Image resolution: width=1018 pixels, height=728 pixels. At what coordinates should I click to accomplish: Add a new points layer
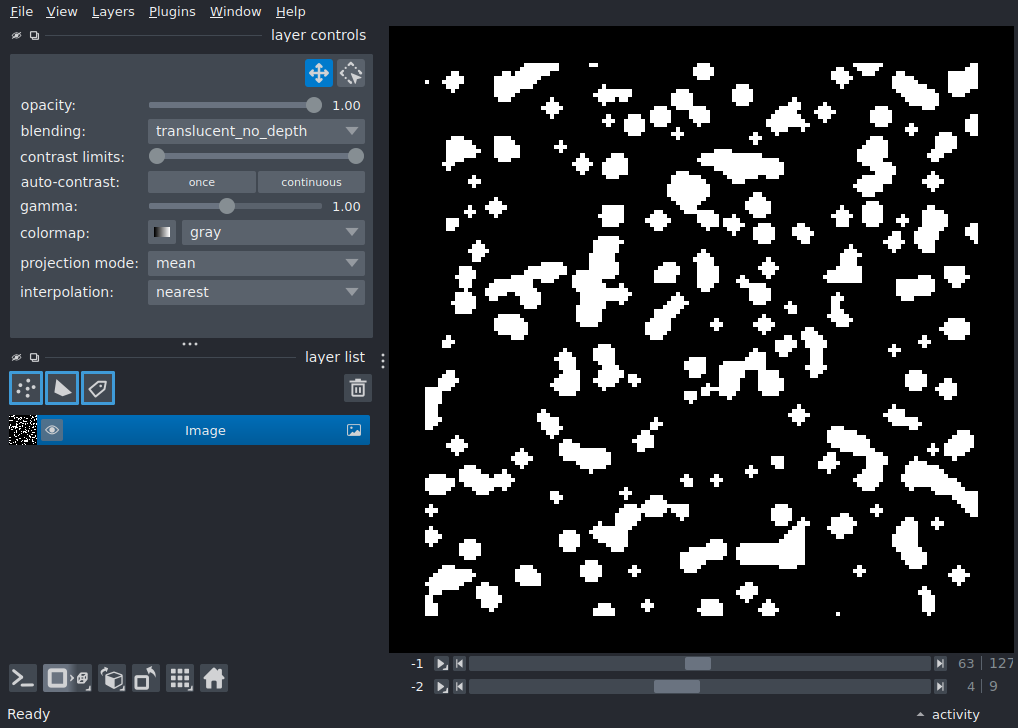point(26,388)
